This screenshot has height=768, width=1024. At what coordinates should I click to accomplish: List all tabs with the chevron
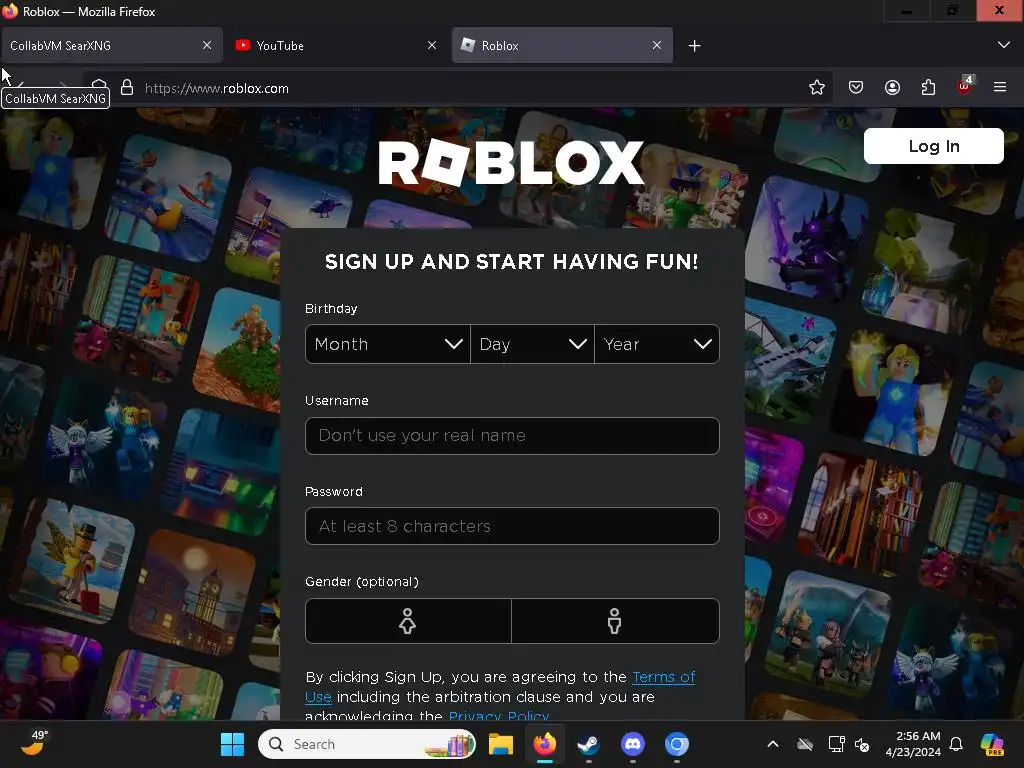tap(1004, 45)
